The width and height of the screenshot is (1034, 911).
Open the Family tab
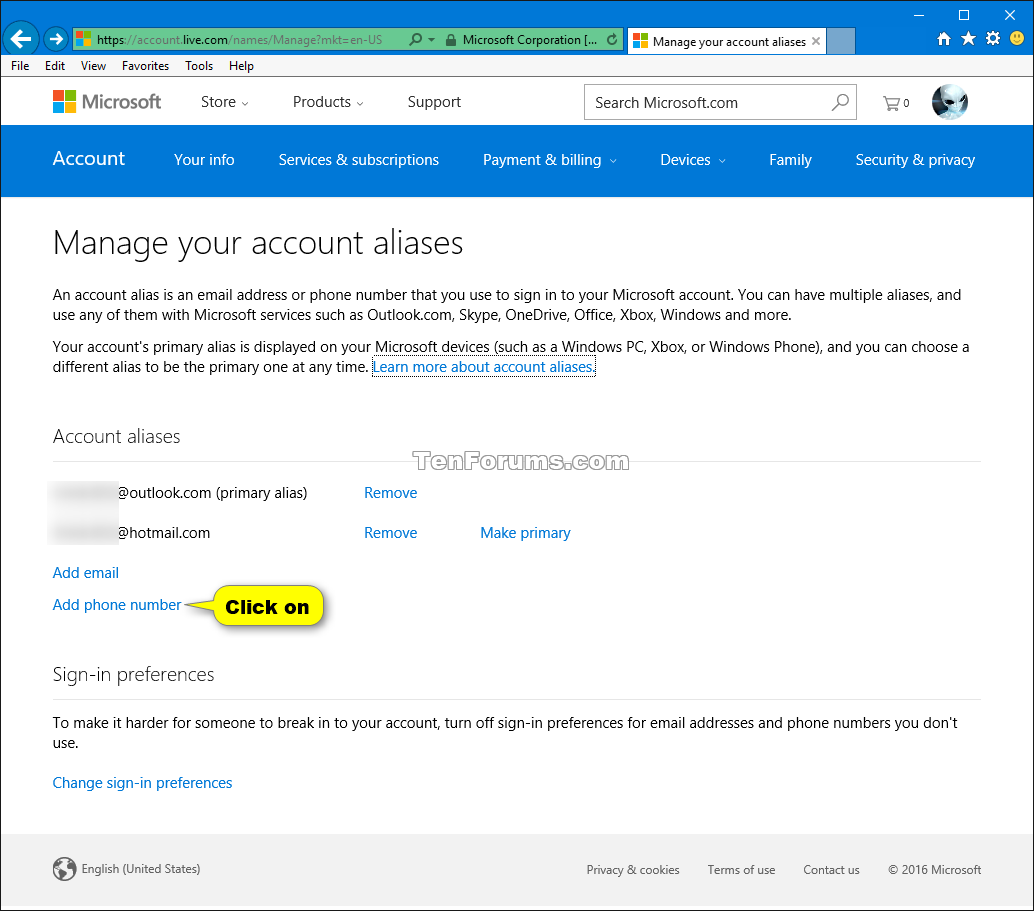point(790,160)
